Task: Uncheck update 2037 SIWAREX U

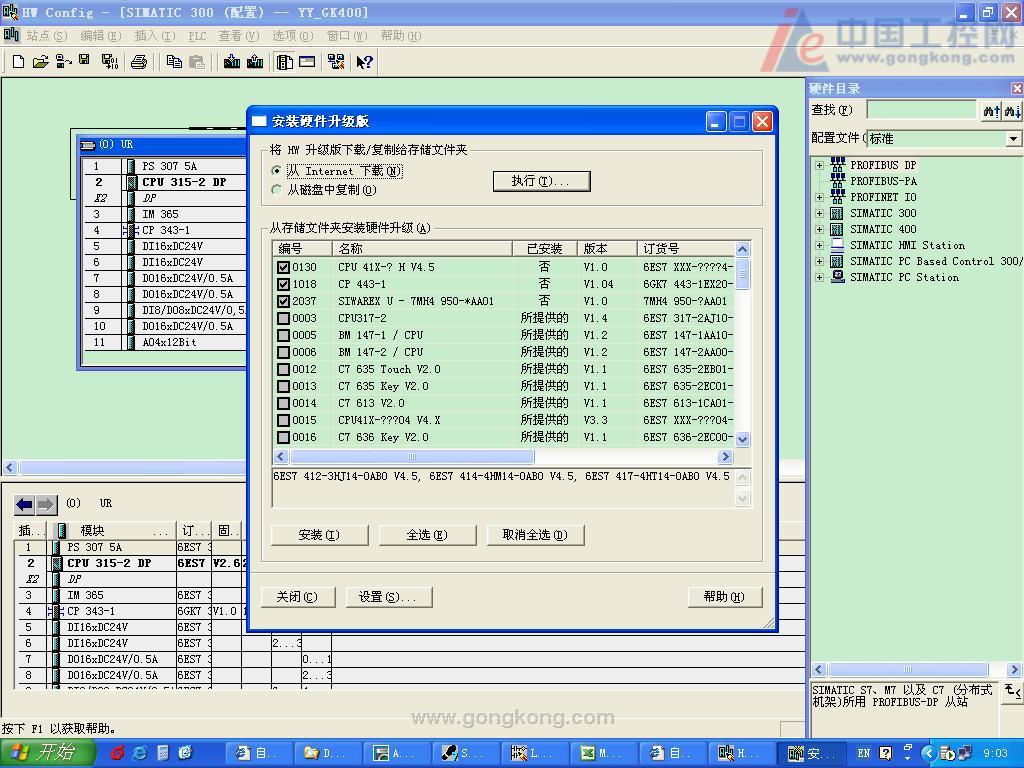Action: pos(283,301)
